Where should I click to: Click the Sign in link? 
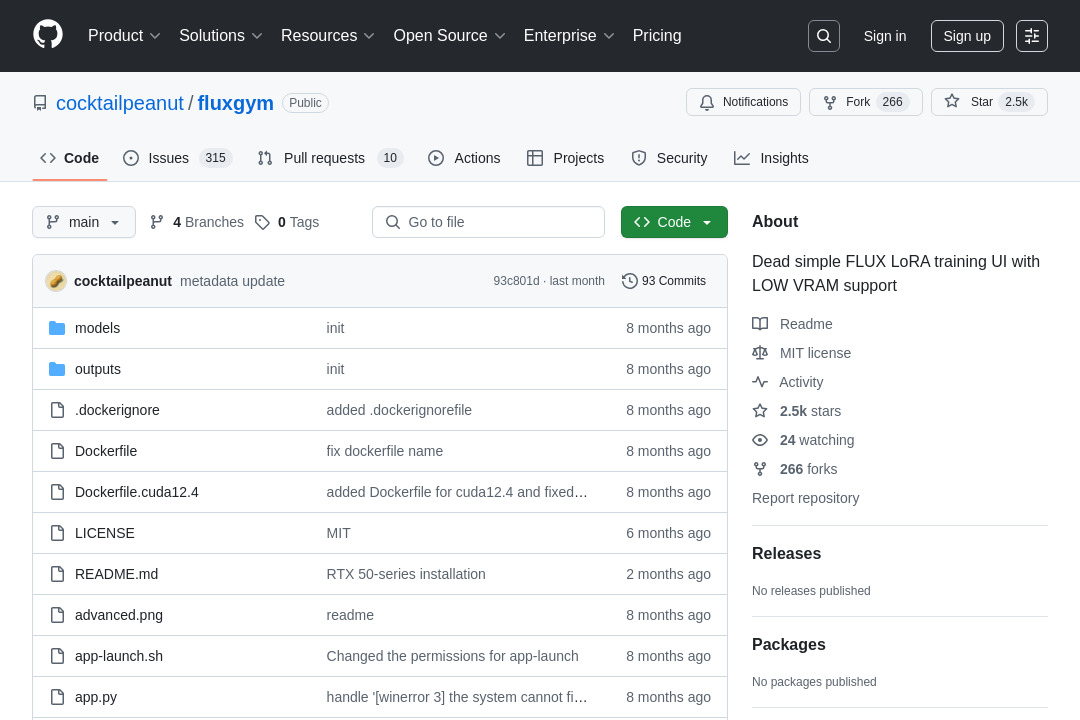(x=885, y=36)
